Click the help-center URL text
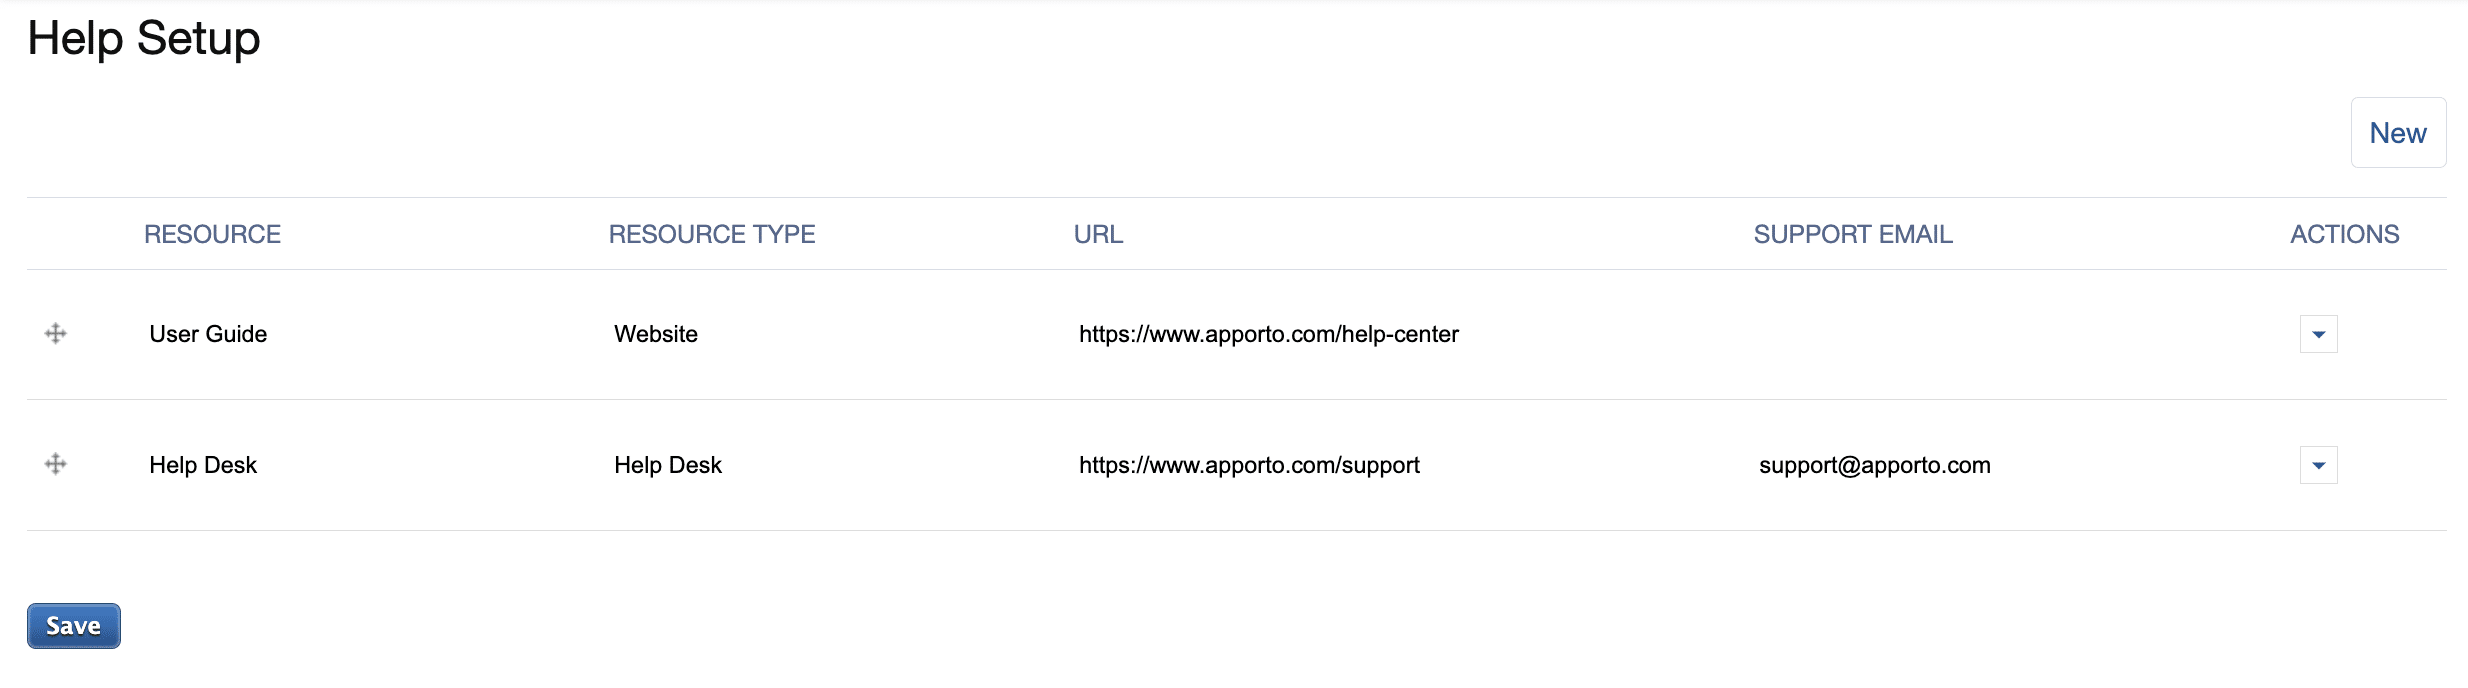This screenshot has width=2468, height=688. [x=1268, y=334]
